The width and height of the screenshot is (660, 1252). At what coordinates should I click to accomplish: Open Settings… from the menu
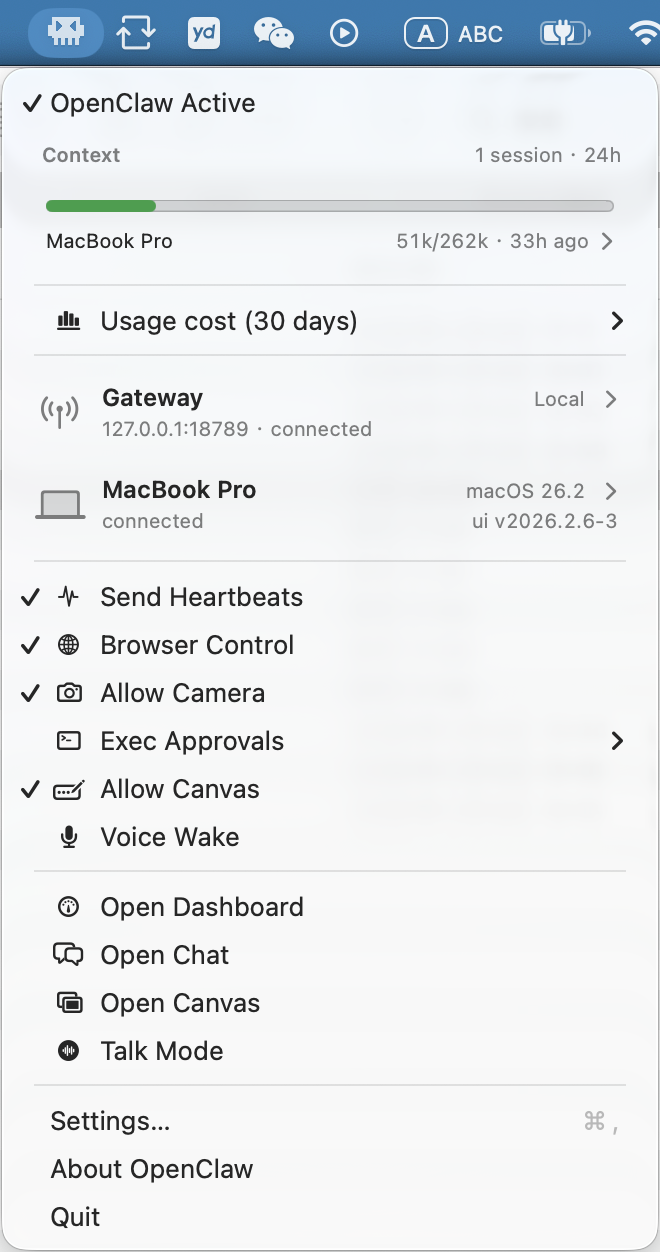coord(110,1121)
